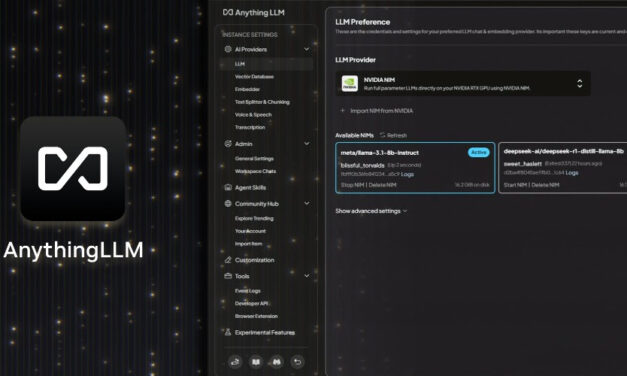
Task: Open Vector Database settings
Action: coord(254,77)
